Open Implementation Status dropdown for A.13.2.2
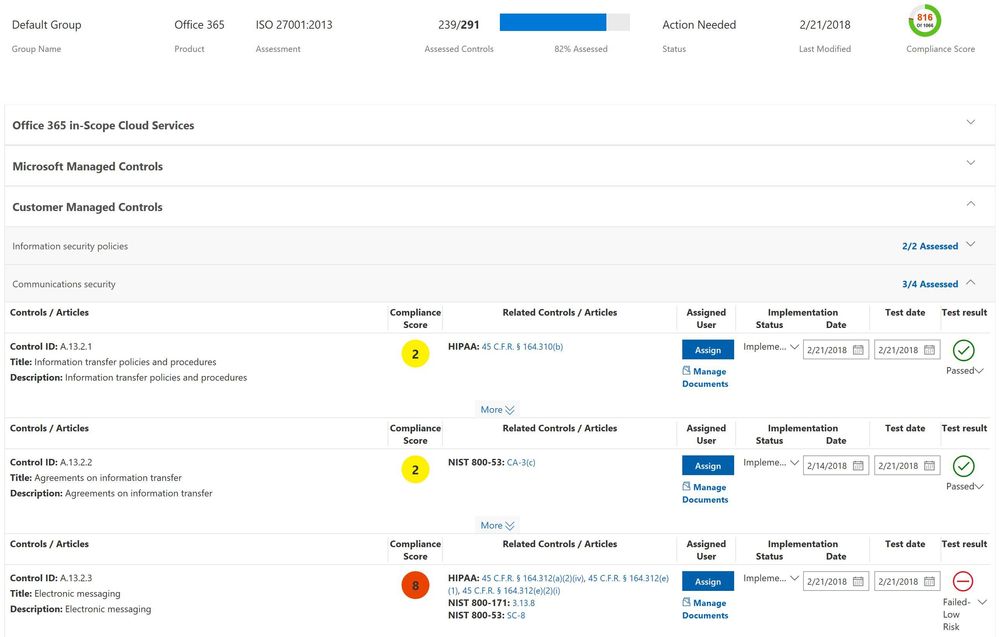This screenshot has width=999, height=637. [770, 463]
